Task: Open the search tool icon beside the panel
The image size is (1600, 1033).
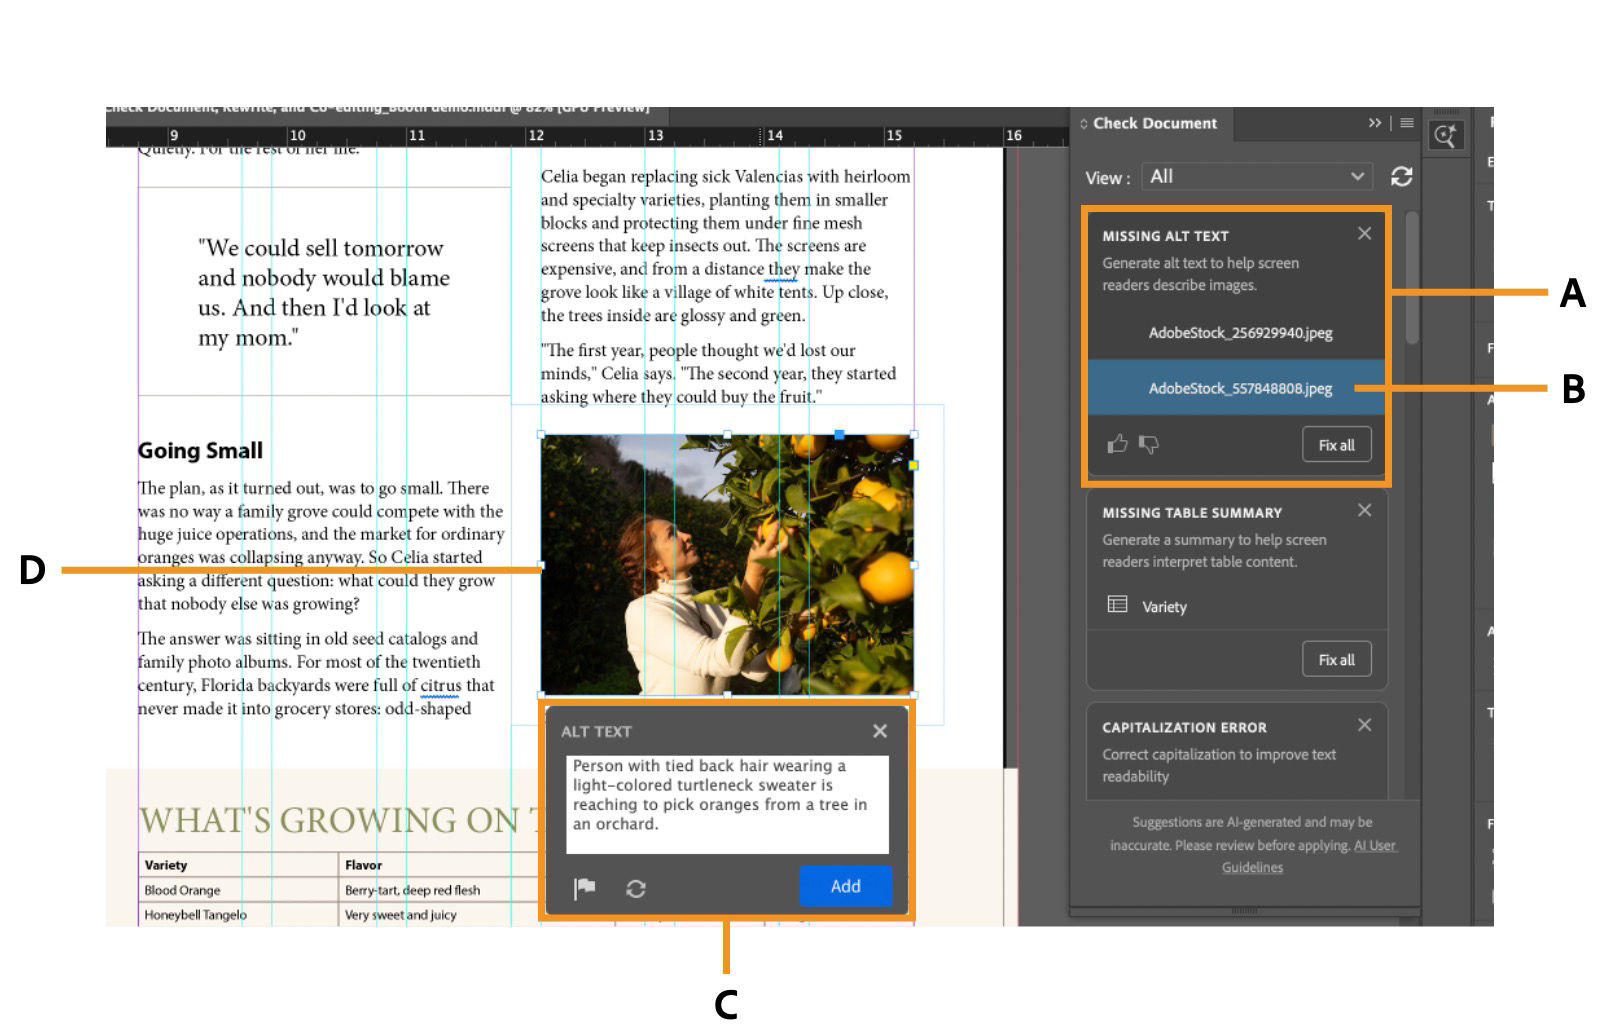Action: [x=1445, y=136]
